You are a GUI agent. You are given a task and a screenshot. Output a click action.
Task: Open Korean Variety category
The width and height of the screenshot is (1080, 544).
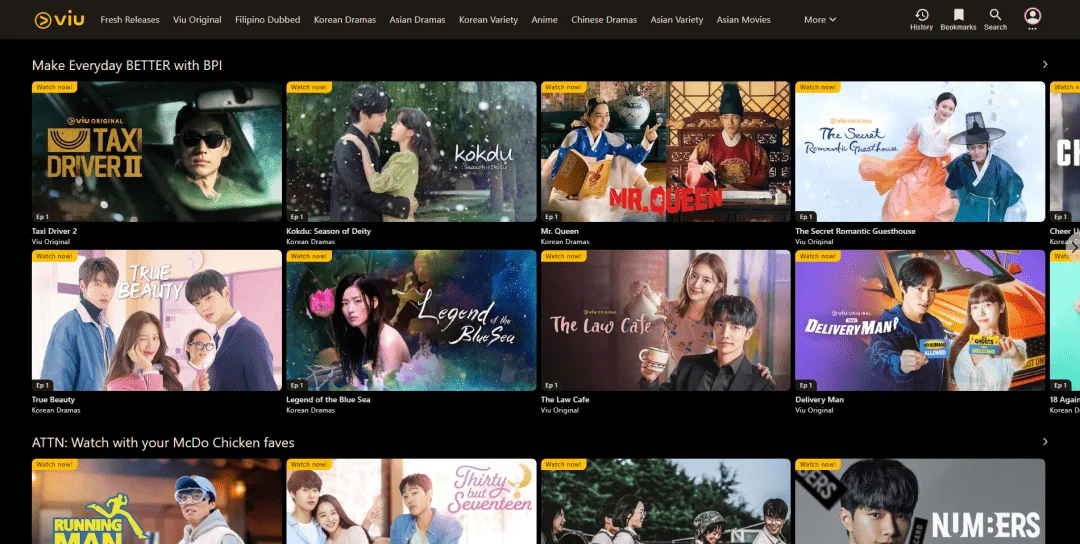click(x=488, y=20)
